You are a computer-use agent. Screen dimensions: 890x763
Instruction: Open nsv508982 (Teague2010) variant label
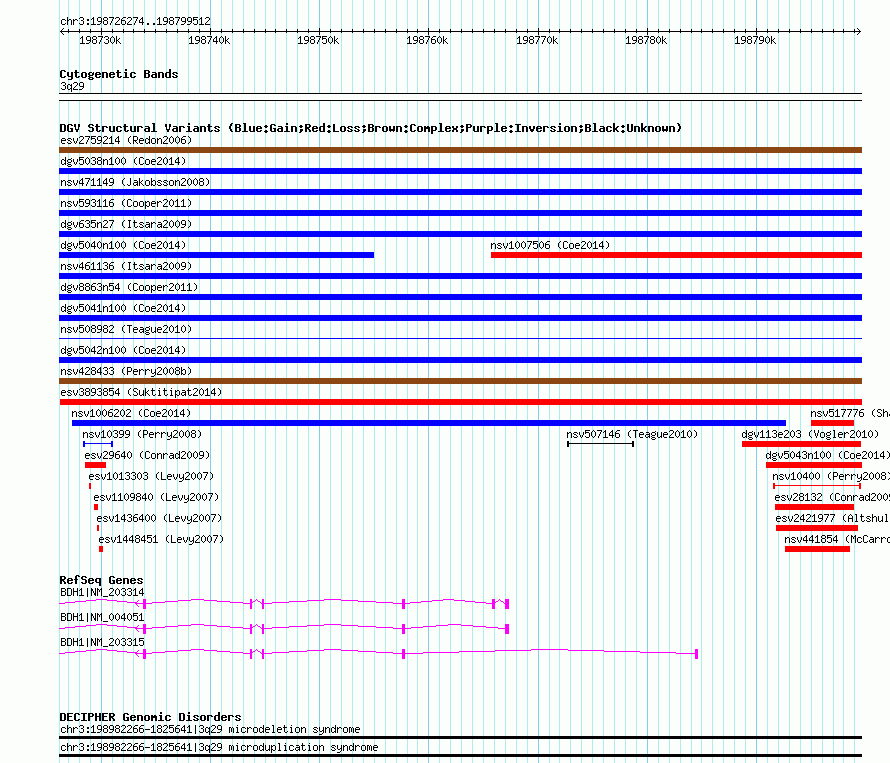click(126, 329)
